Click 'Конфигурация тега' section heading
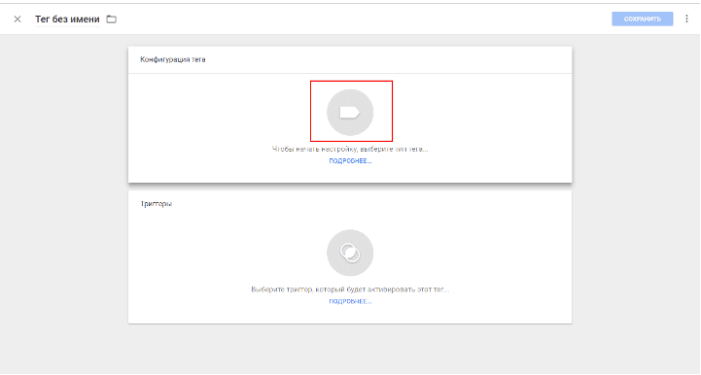Screen dimensions: 701x375 [173, 59]
